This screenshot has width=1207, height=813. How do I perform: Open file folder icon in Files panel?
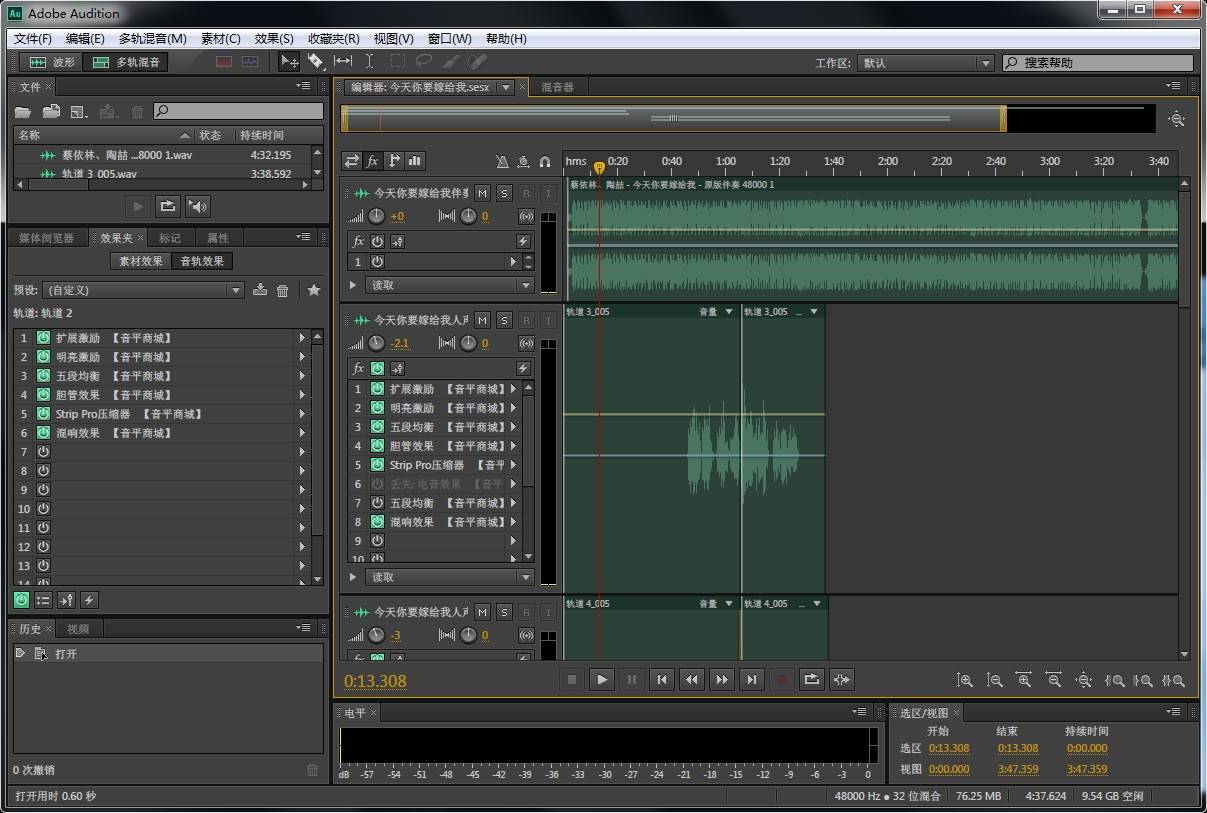[23, 112]
